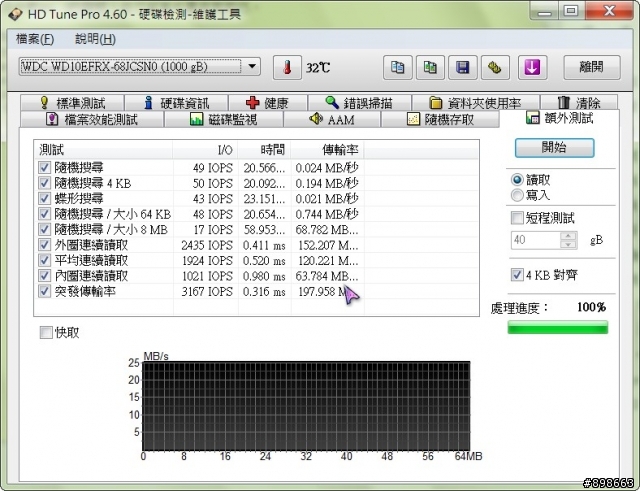Click the I/O column header
Image resolution: width=640 pixels, height=491 pixels.
click(205, 150)
